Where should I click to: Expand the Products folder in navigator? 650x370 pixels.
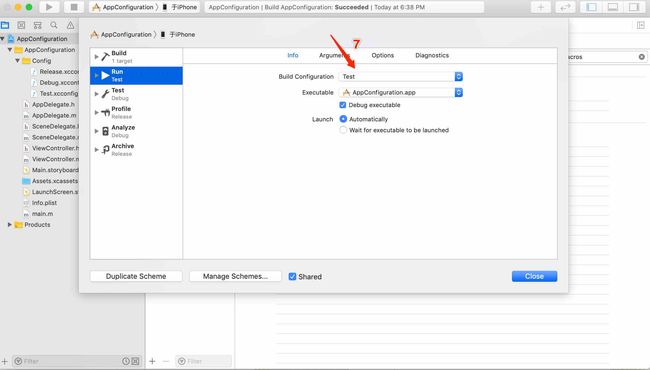tap(10, 225)
